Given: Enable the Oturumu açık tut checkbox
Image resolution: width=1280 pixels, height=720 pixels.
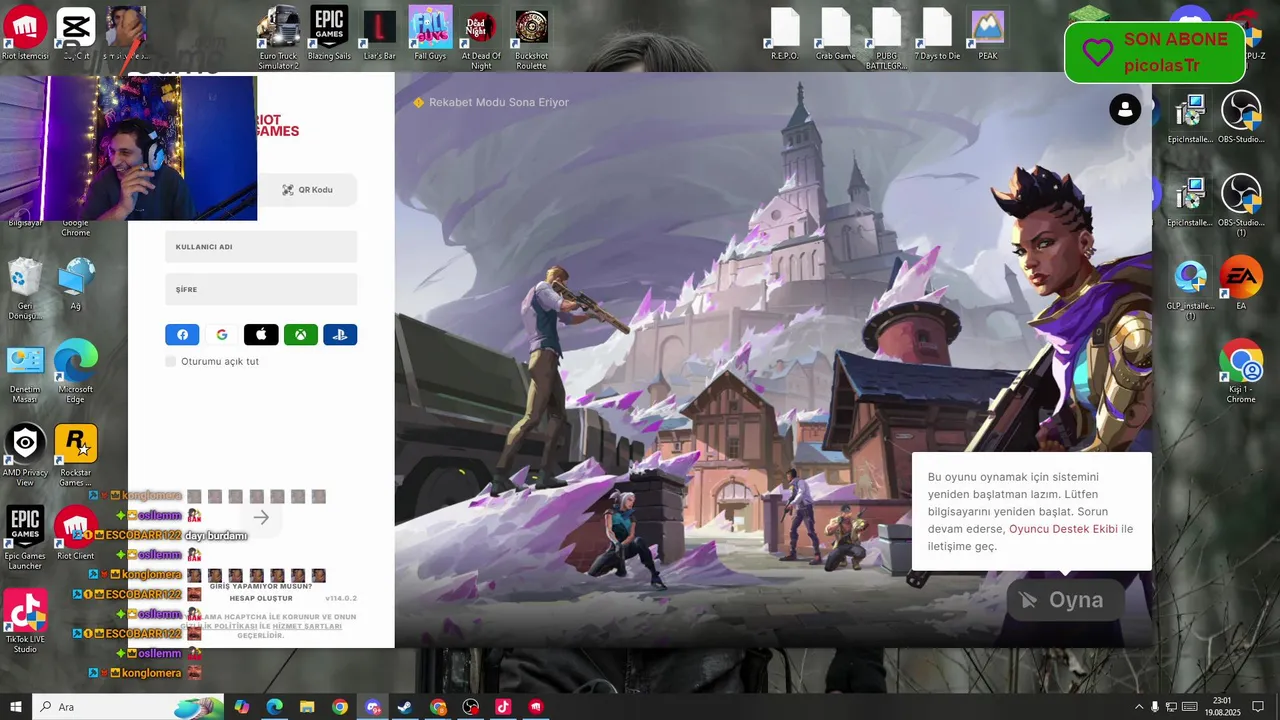Looking at the screenshot, I should coord(171,361).
